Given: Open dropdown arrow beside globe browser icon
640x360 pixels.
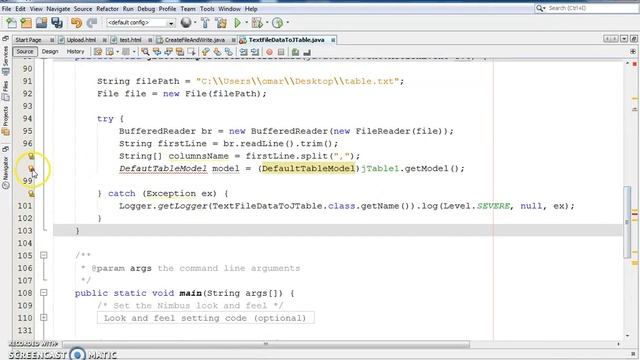Looking at the screenshot, I should coord(195,23).
